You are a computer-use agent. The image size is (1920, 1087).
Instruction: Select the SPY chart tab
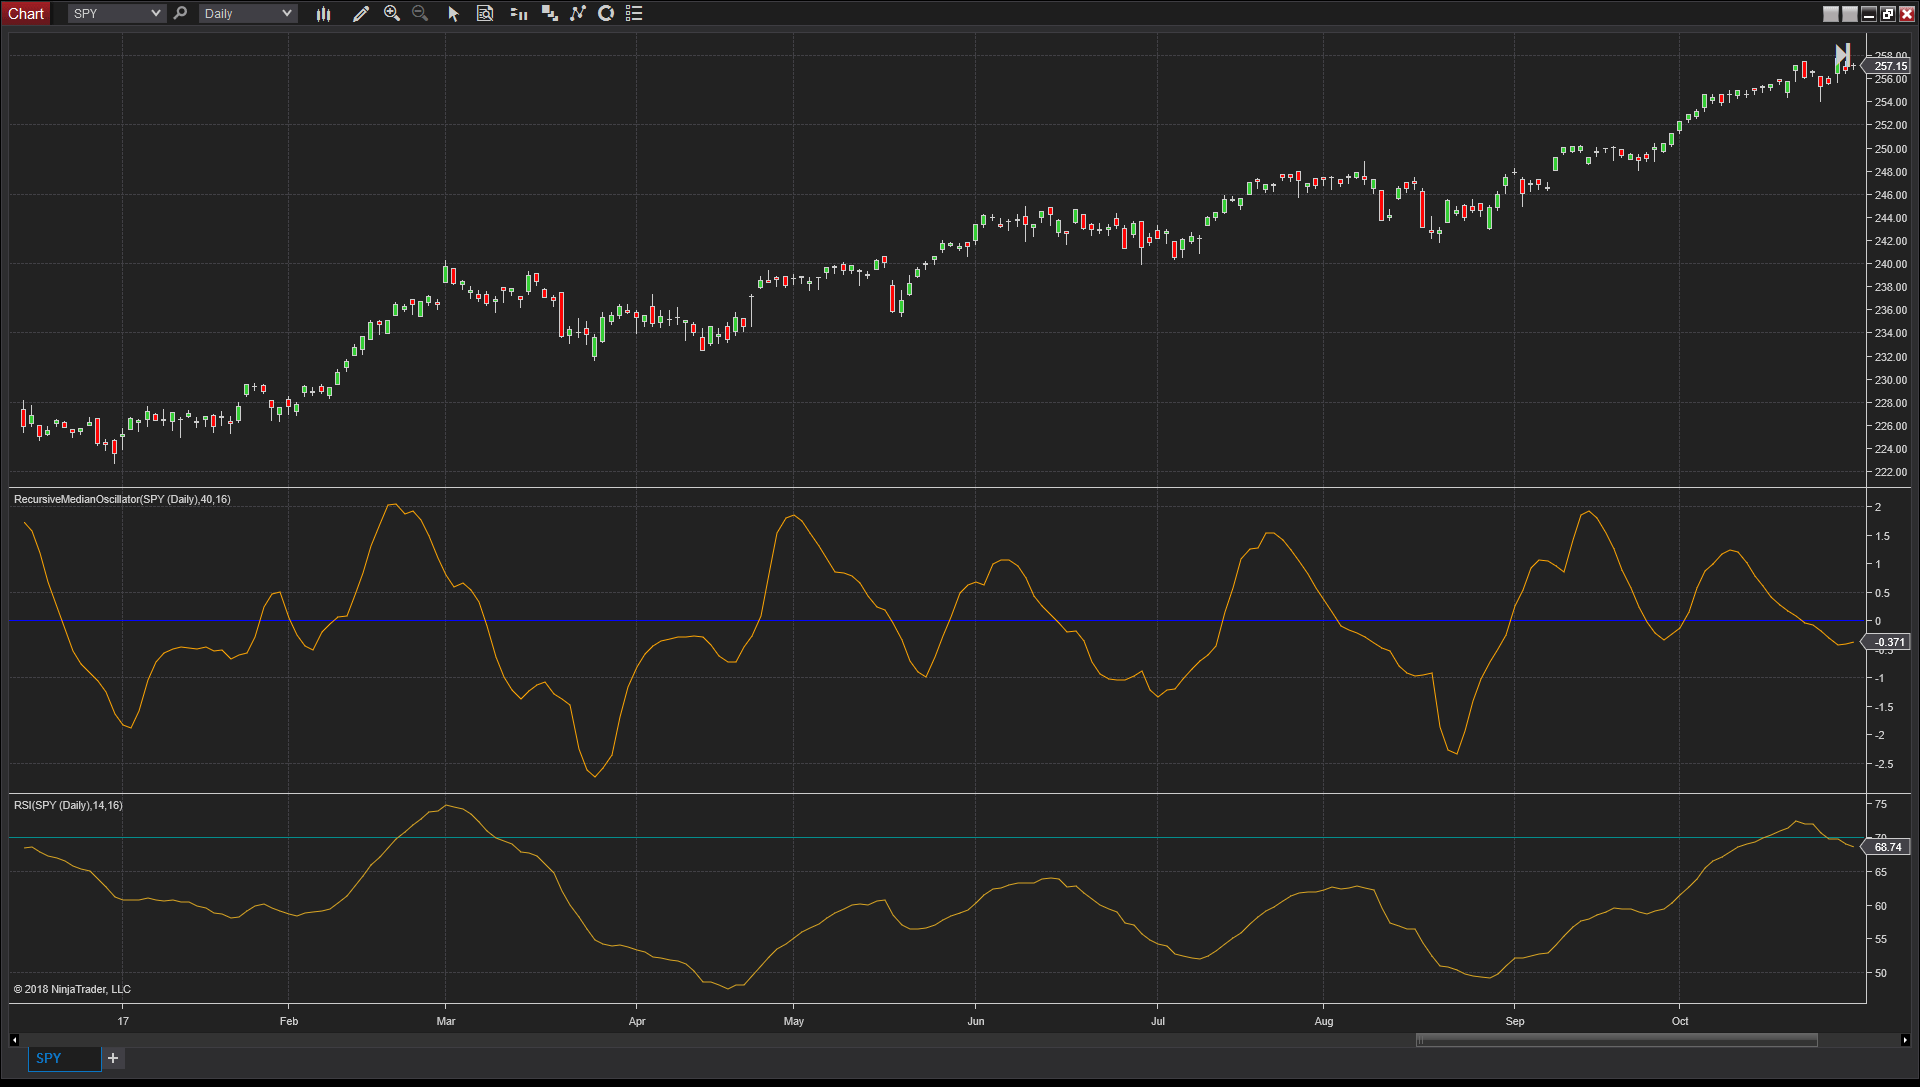(64, 1058)
